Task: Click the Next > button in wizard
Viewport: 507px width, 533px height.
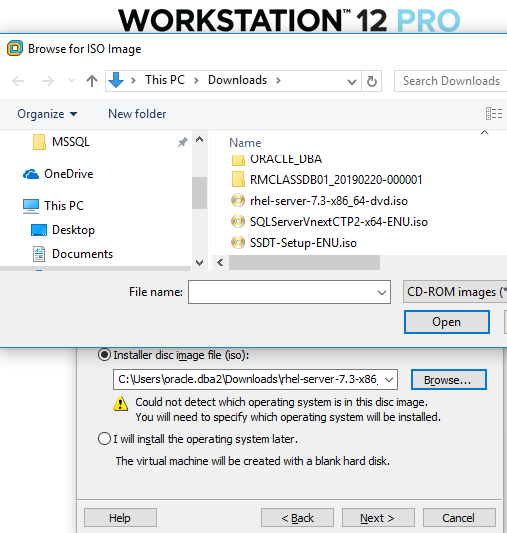Action: pos(378,518)
